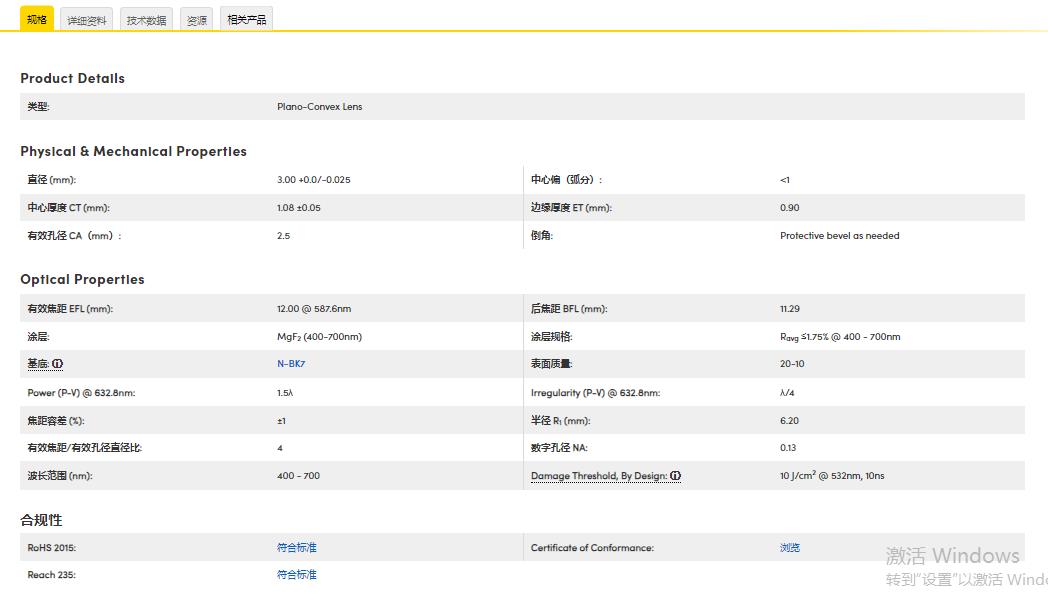
Task: Open the 技术数据 tab
Action: (146, 20)
